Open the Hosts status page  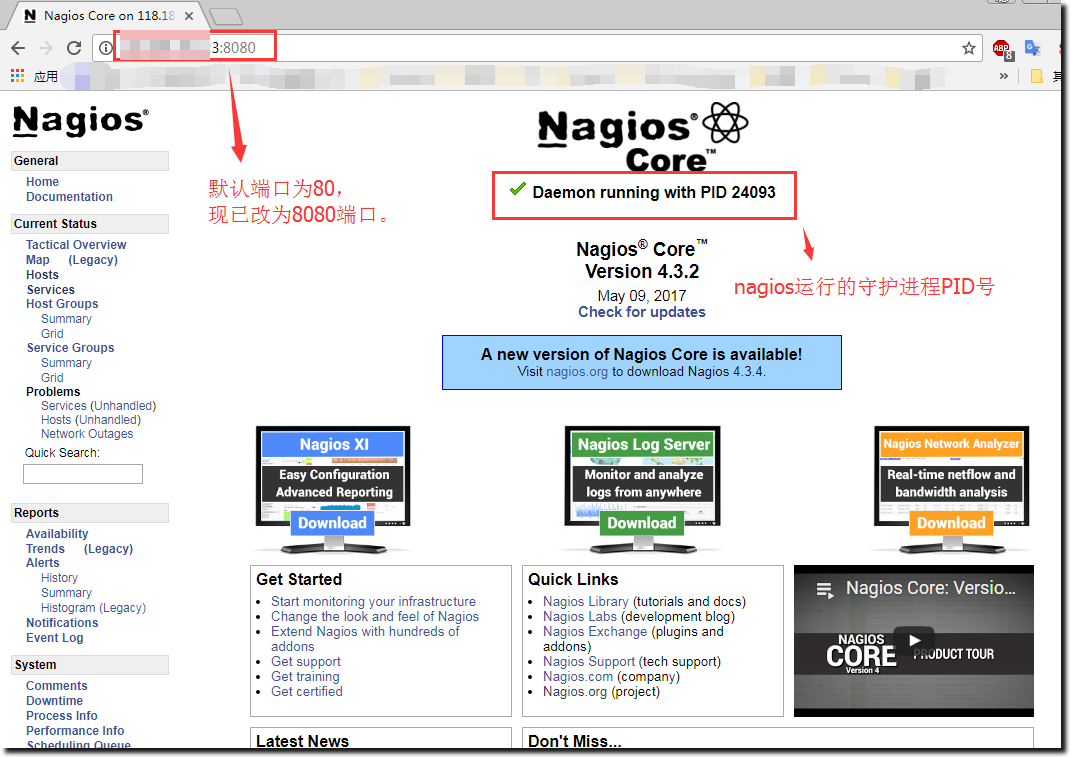42,275
